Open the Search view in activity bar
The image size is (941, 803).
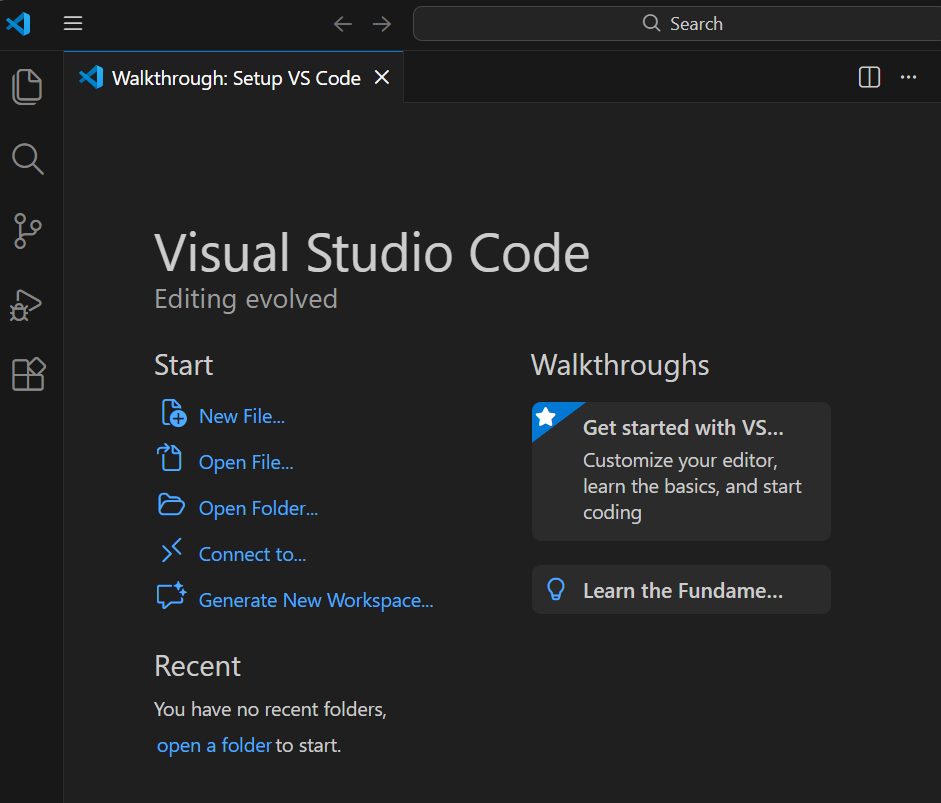[28, 159]
